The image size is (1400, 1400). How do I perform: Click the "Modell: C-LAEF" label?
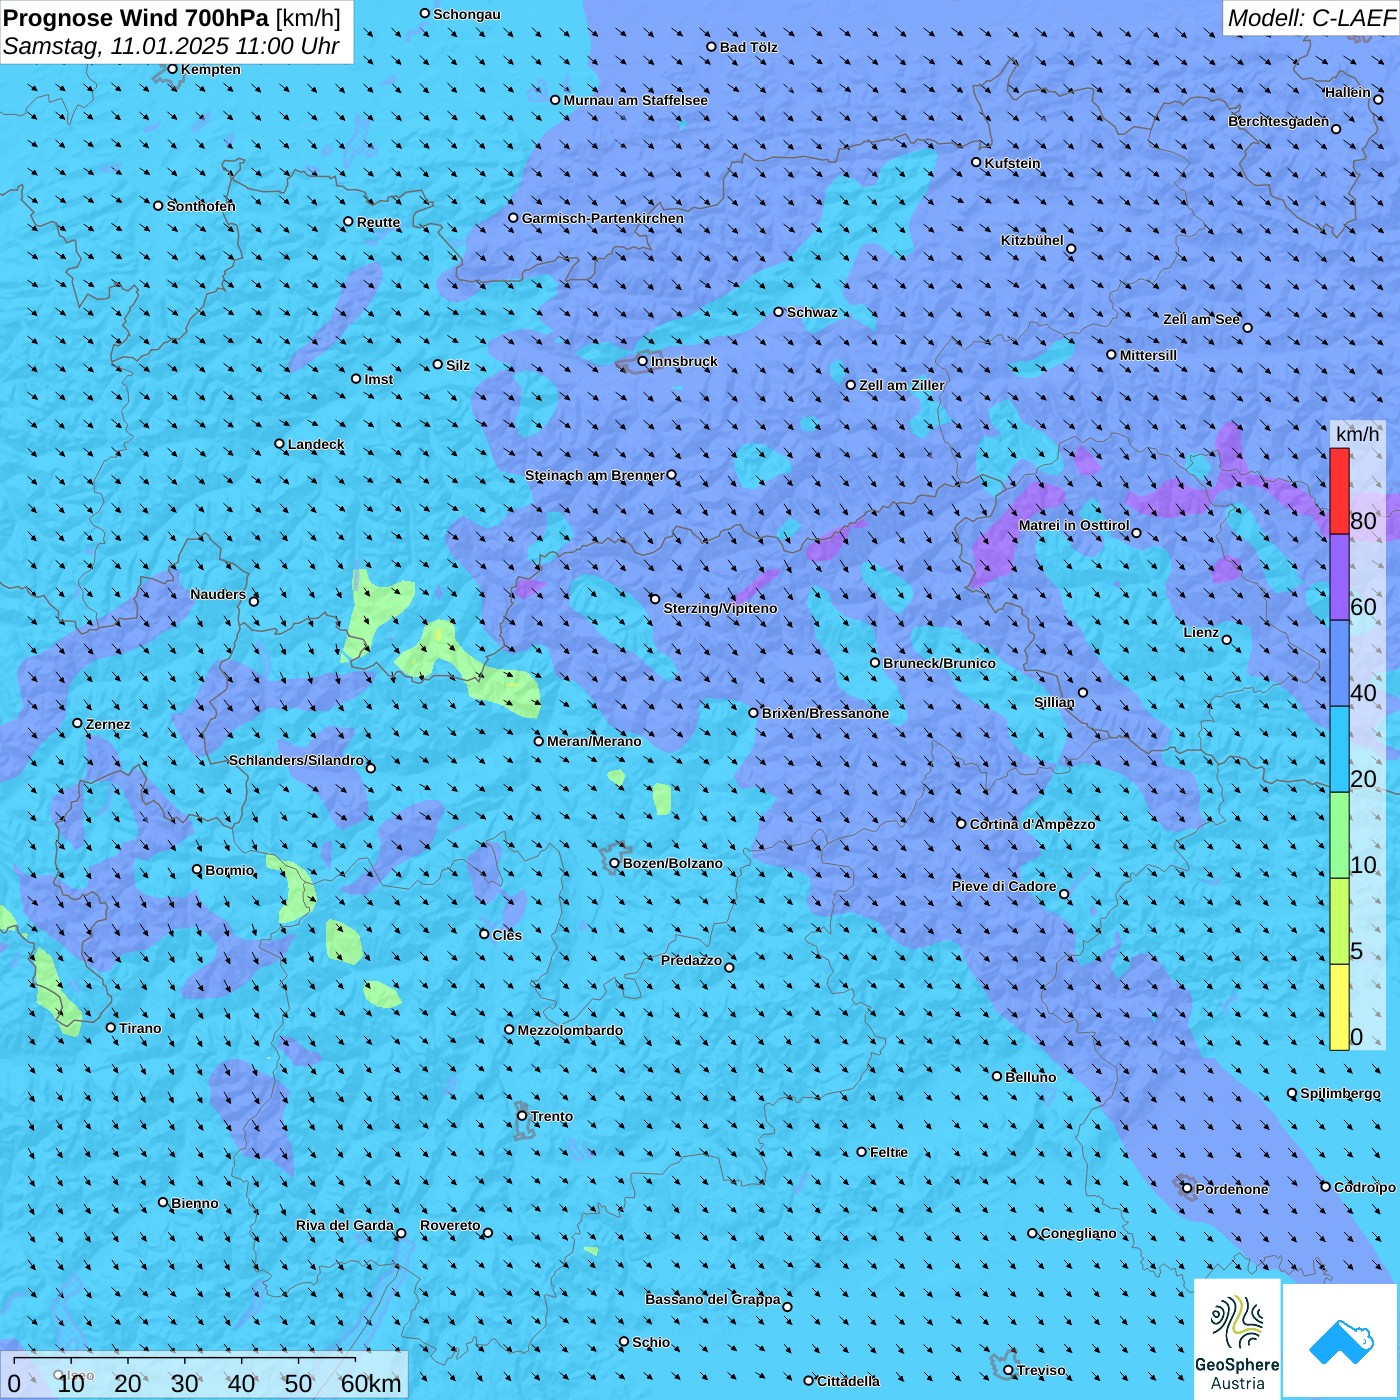point(1311,18)
